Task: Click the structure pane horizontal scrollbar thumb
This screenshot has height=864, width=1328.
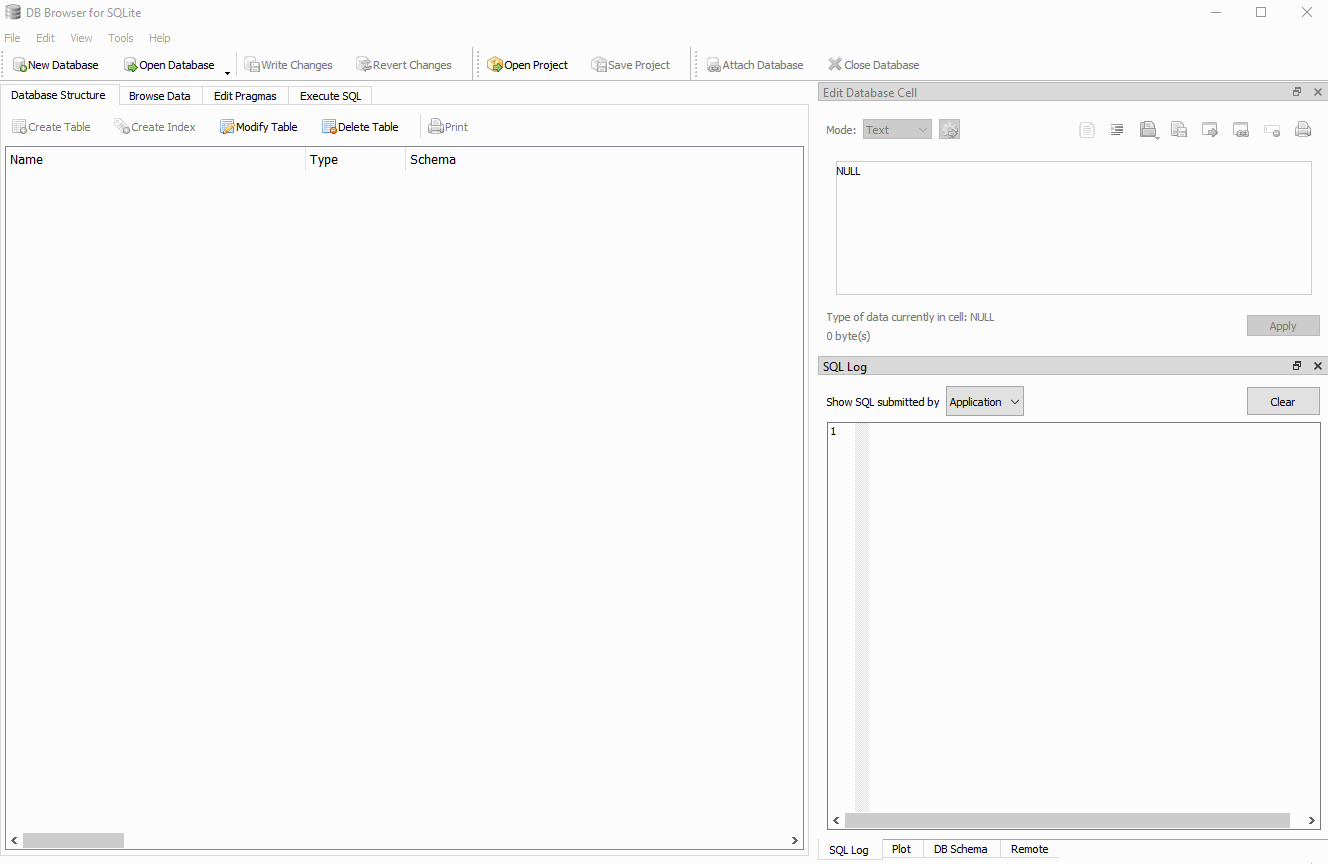Action: pyautogui.click(x=73, y=841)
